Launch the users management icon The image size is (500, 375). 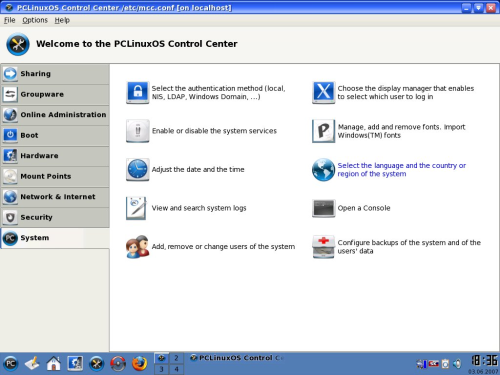point(137,247)
